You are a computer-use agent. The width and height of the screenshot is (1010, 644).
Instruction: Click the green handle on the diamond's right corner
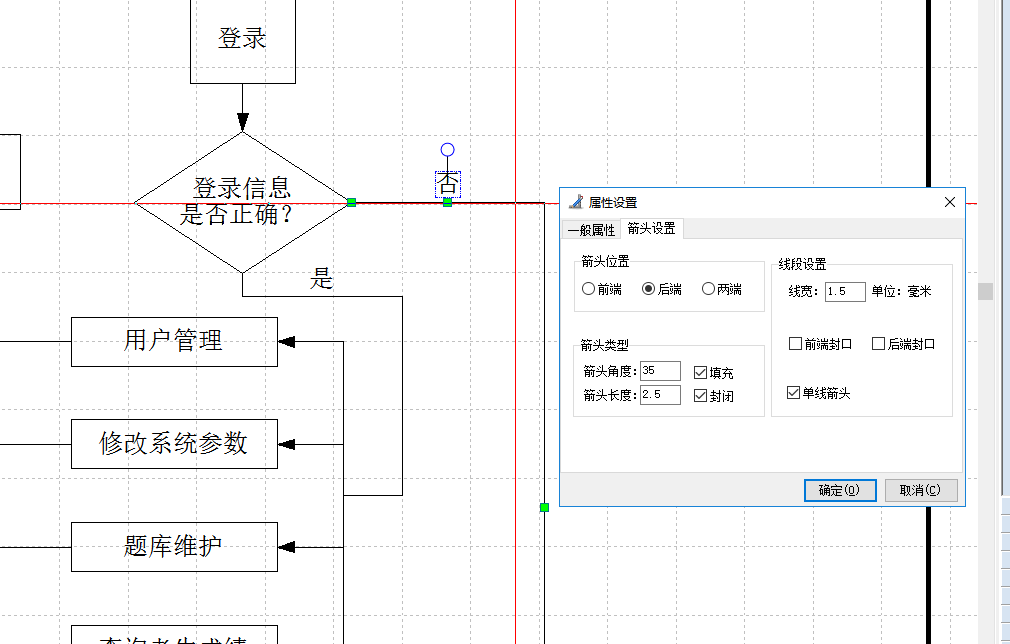pyautogui.click(x=351, y=203)
